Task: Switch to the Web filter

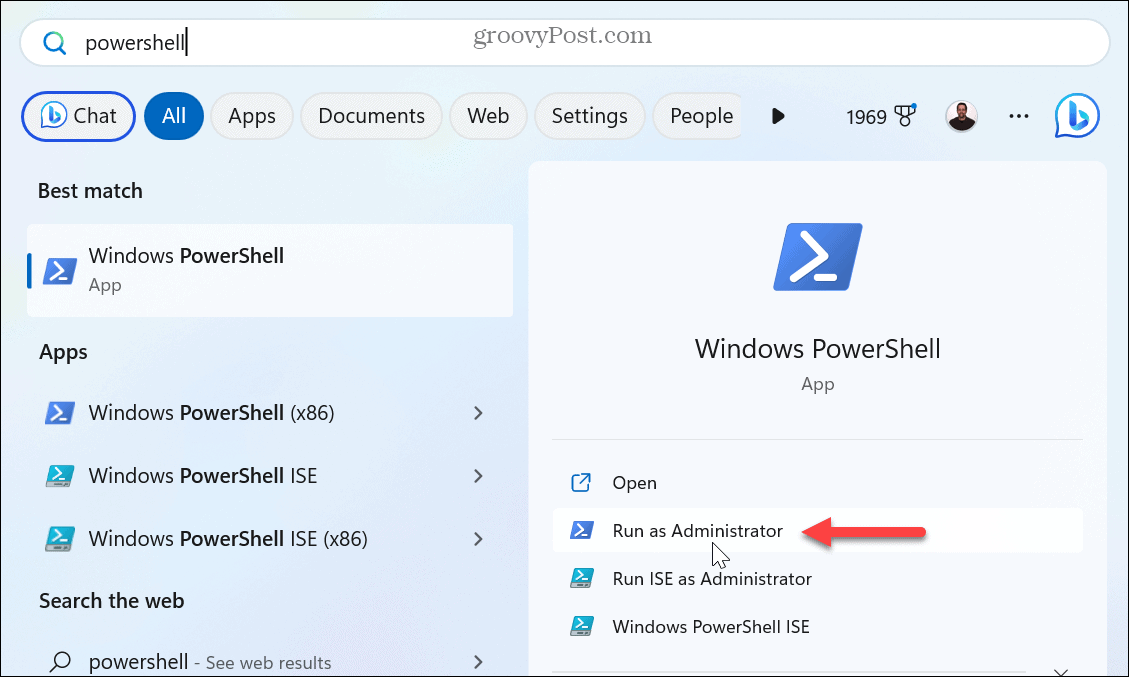Action: 488,116
